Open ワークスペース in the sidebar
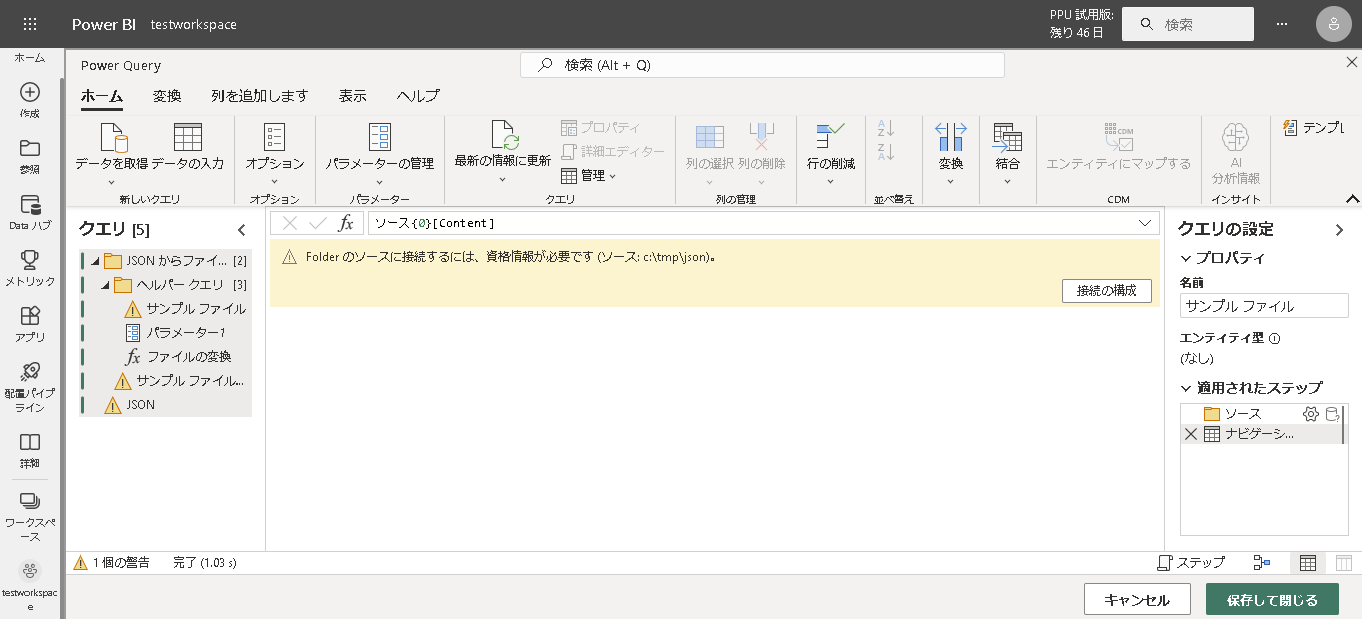This screenshot has width=1362, height=619. (30, 515)
